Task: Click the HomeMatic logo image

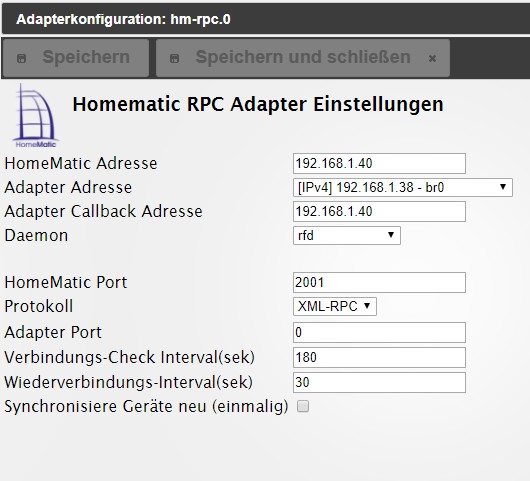Action: click(35, 115)
